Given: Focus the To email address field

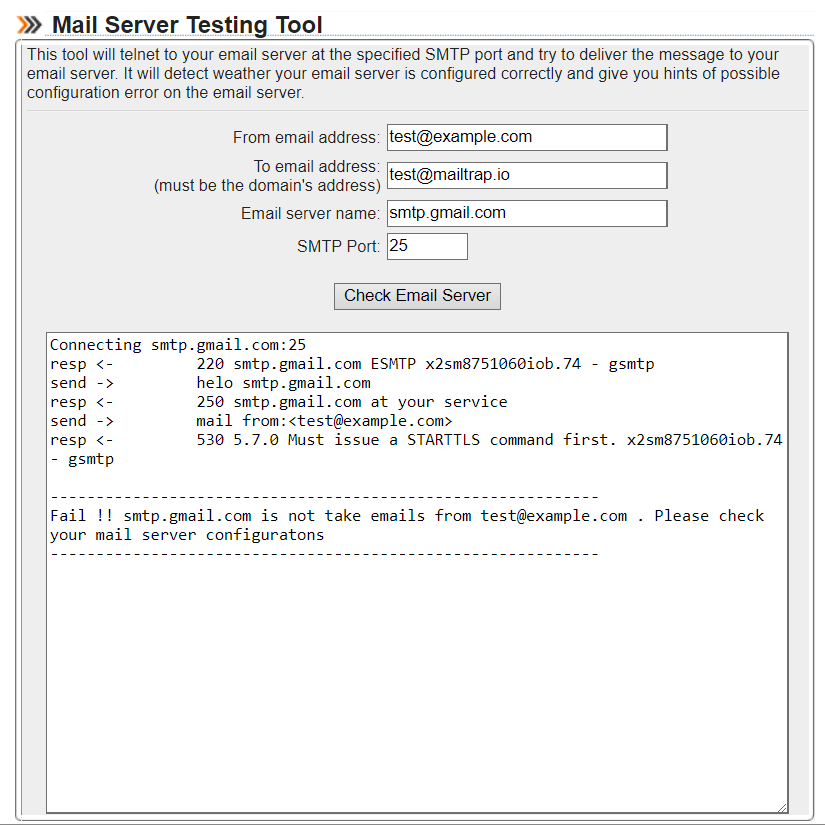Looking at the screenshot, I should (527, 175).
